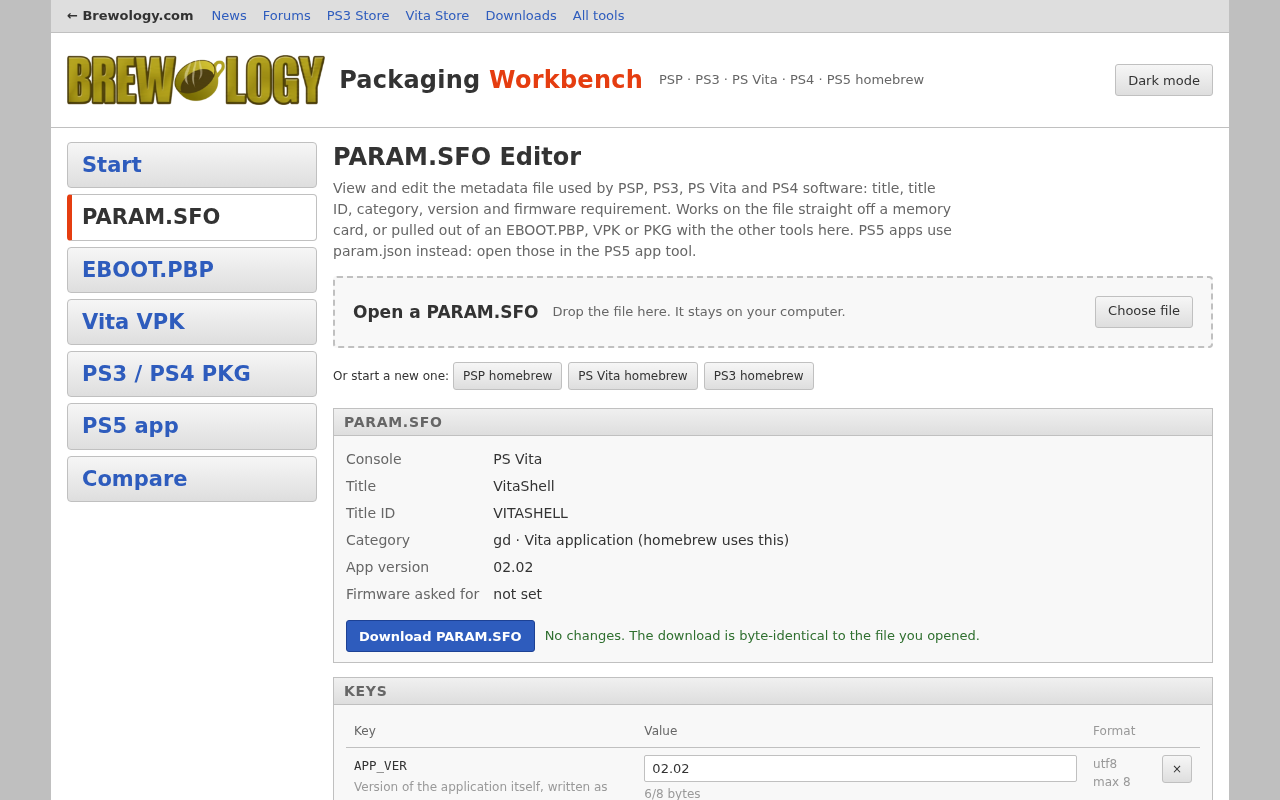Click the PARAM.SFO Editor heading

[x=457, y=157]
